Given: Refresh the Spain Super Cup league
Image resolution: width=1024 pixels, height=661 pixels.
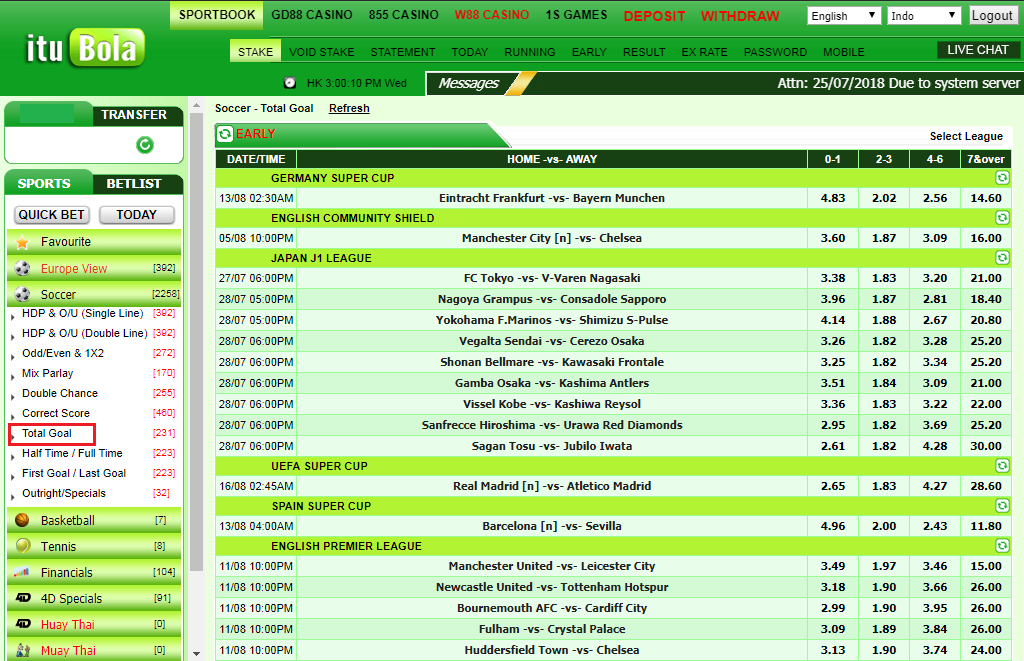Looking at the screenshot, I should pos(1002,506).
